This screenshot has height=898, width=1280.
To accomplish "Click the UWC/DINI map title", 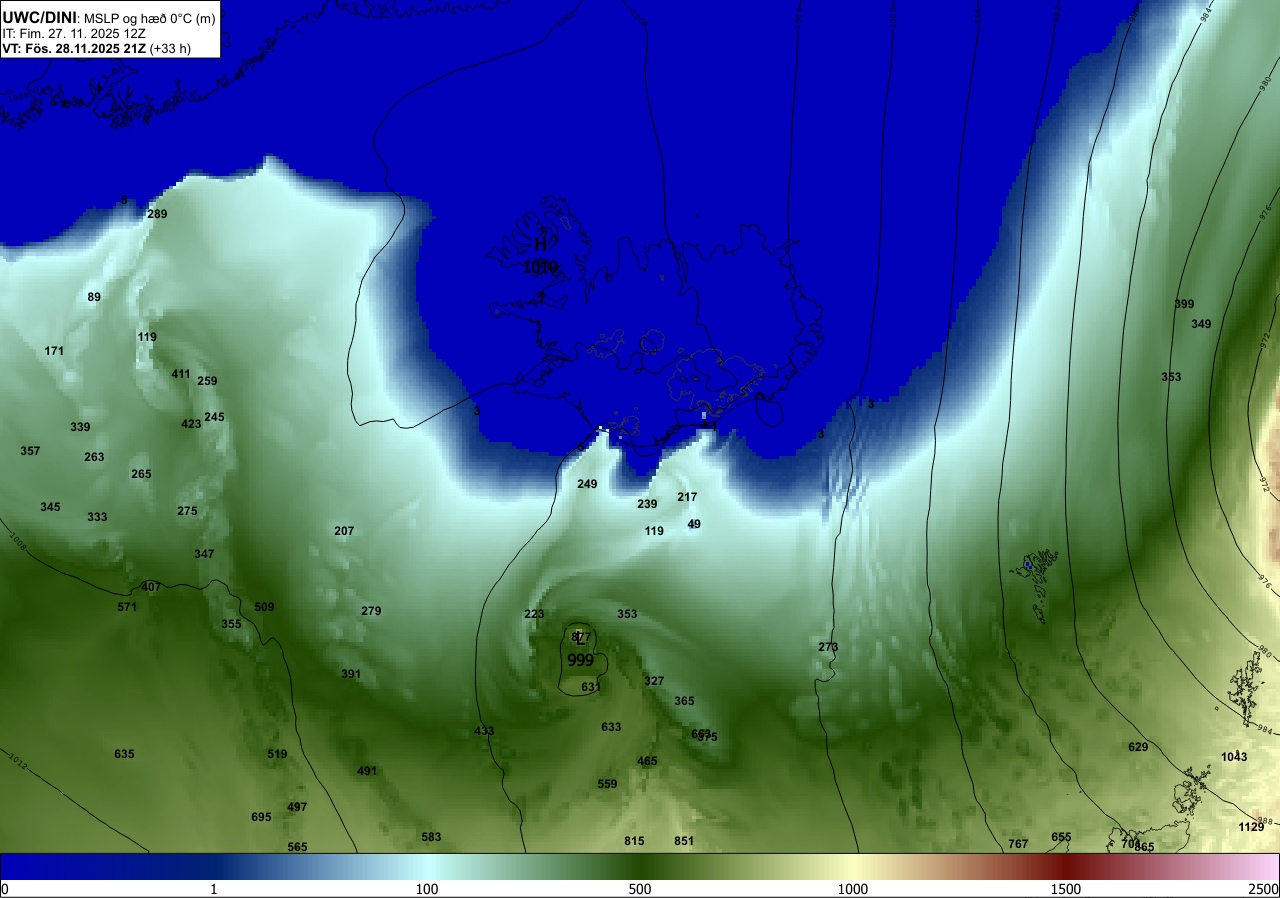I will [40, 17].
